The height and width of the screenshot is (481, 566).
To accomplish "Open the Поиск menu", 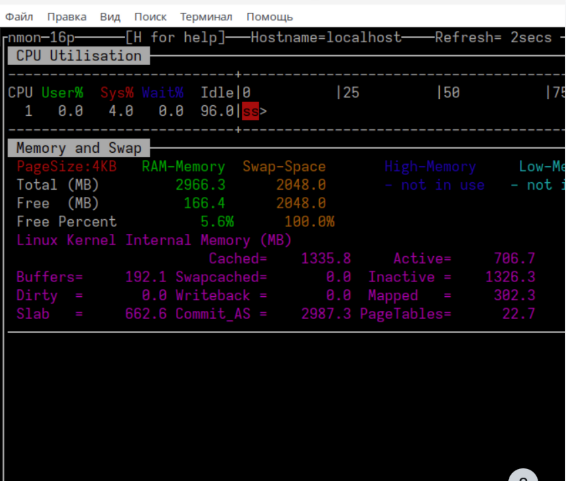I will (x=150, y=17).
